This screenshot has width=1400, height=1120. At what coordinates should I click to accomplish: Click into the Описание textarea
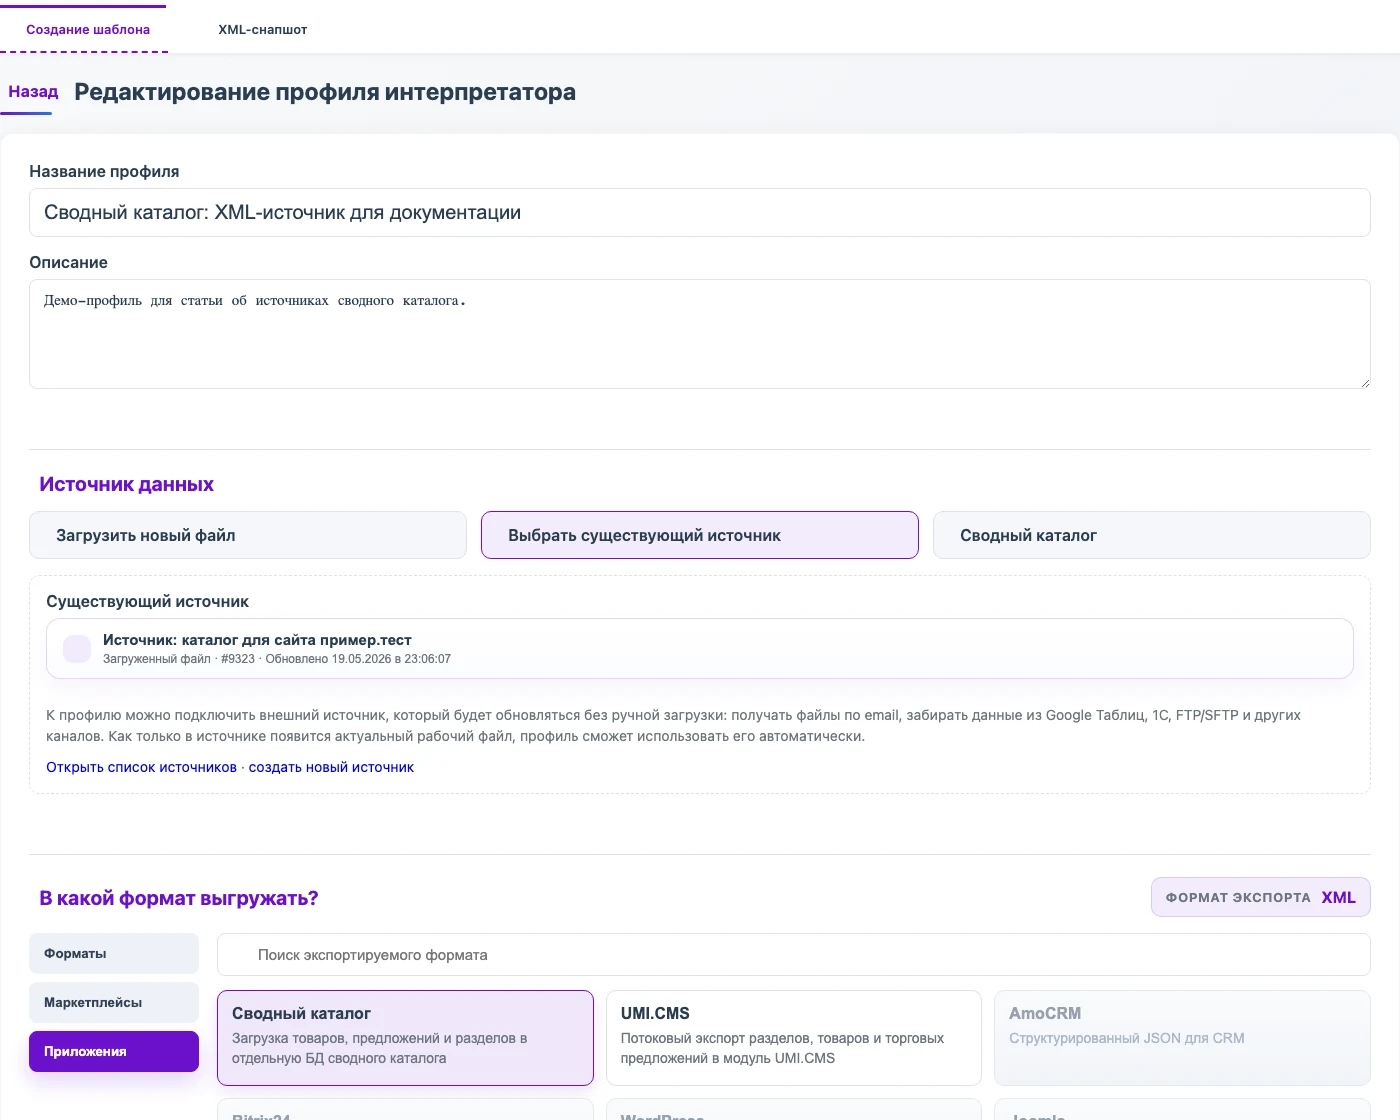(699, 334)
